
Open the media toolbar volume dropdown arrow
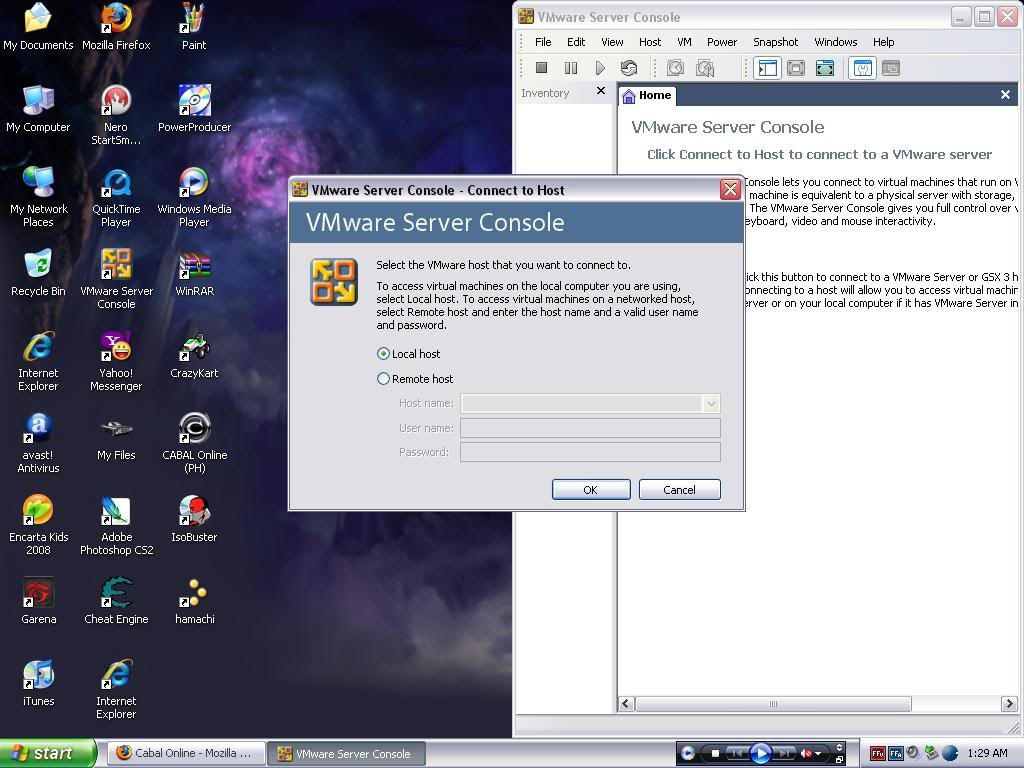coord(818,753)
